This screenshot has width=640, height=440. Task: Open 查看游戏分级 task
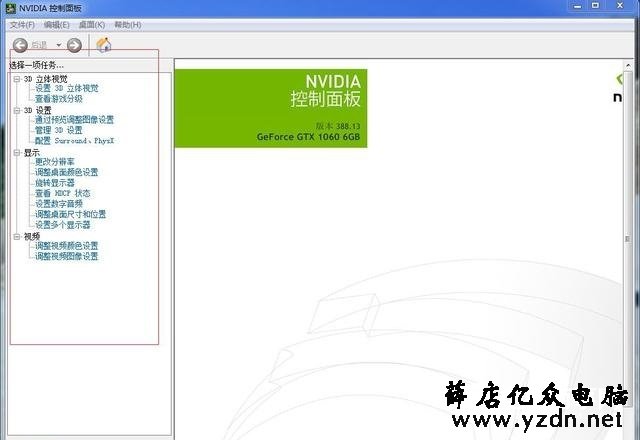[x=59, y=99]
